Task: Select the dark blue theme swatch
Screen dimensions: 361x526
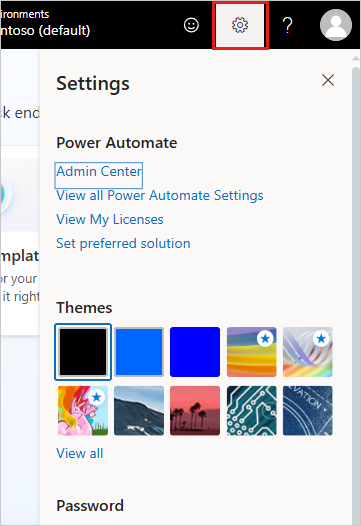Action: (195, 352)
